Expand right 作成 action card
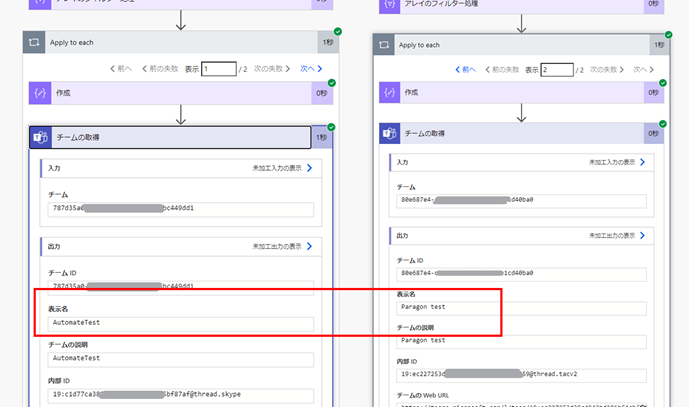The image size is (689, 407). pos(522,92)
